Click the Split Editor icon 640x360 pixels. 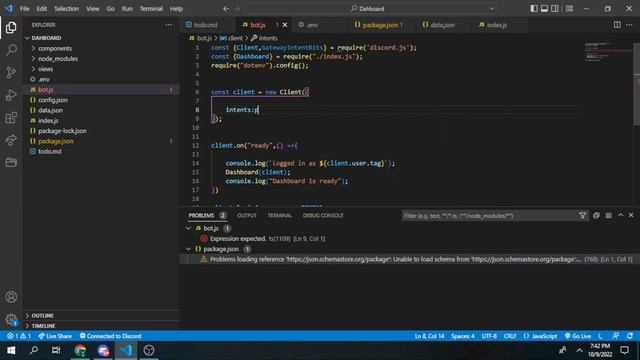coord(617,25)
